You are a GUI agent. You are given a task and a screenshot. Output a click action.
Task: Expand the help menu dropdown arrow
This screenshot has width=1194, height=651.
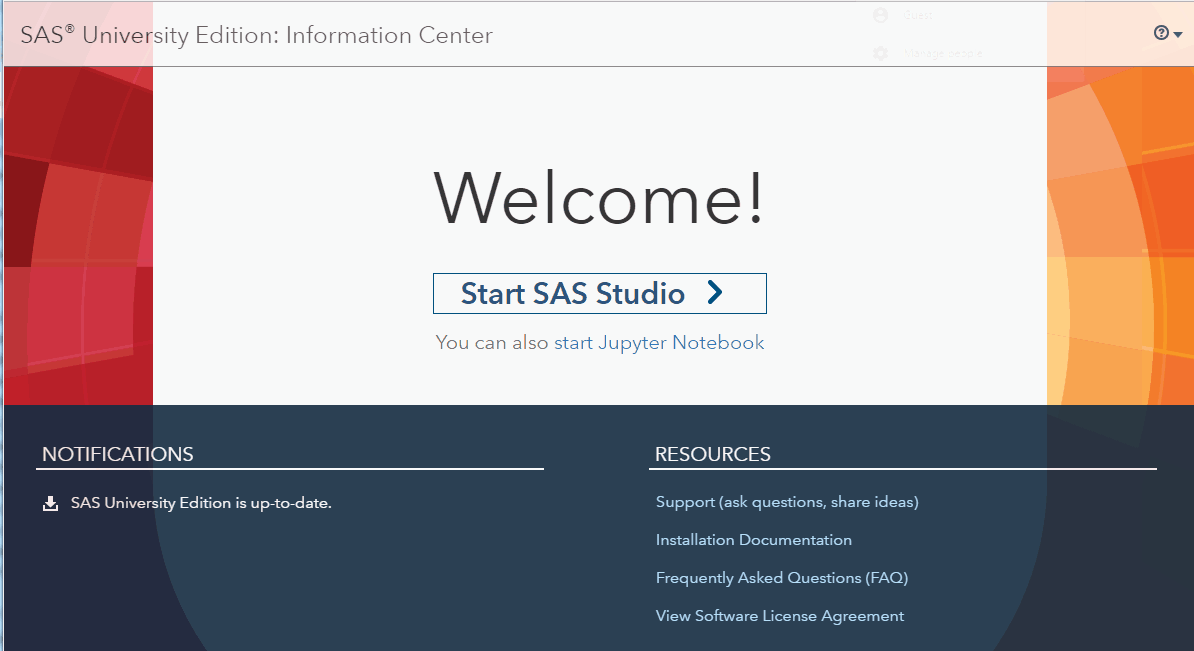point(1178,34)
